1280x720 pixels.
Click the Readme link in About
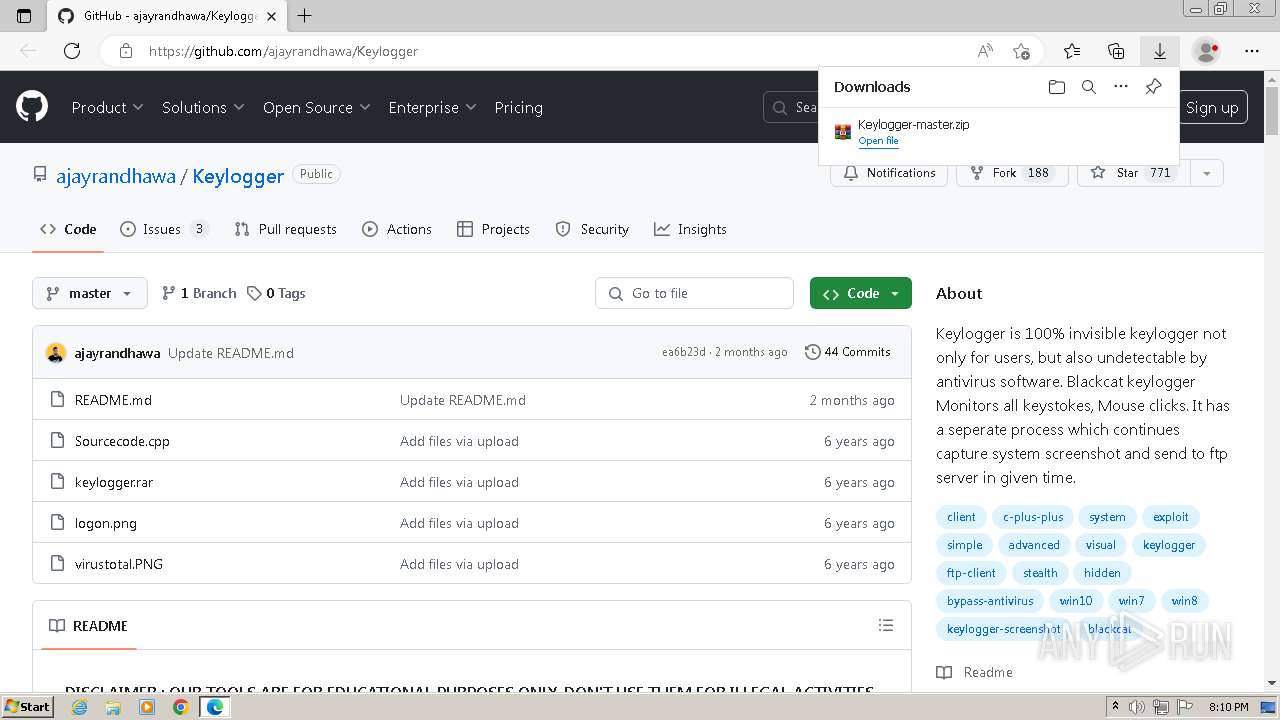coord(975,672)
